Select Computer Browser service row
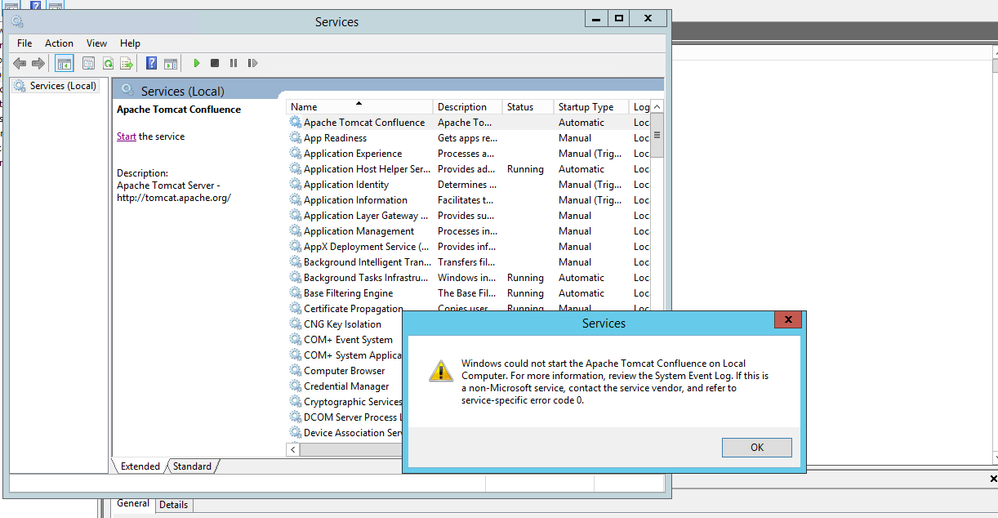 pos(345,370)
